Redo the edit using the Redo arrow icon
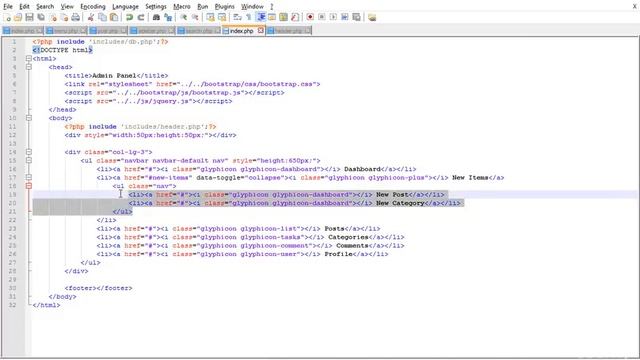The width and height of the screenshot is (640, 360). [141, 17]
